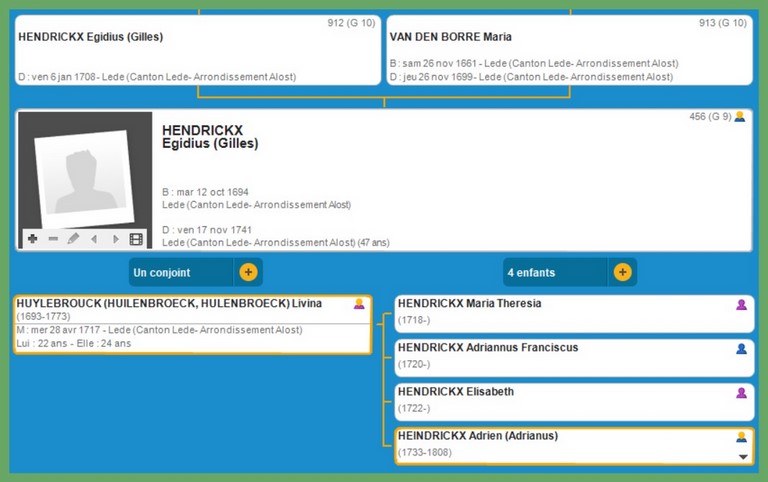Click the add photo plus icon
768x482 pixels.
pos(32,239)
